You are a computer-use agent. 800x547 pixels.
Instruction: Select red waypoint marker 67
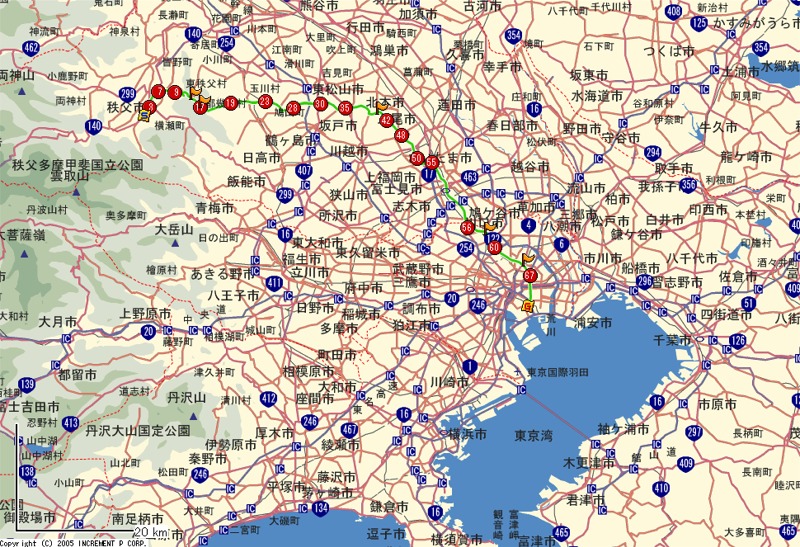pos(530,275)
